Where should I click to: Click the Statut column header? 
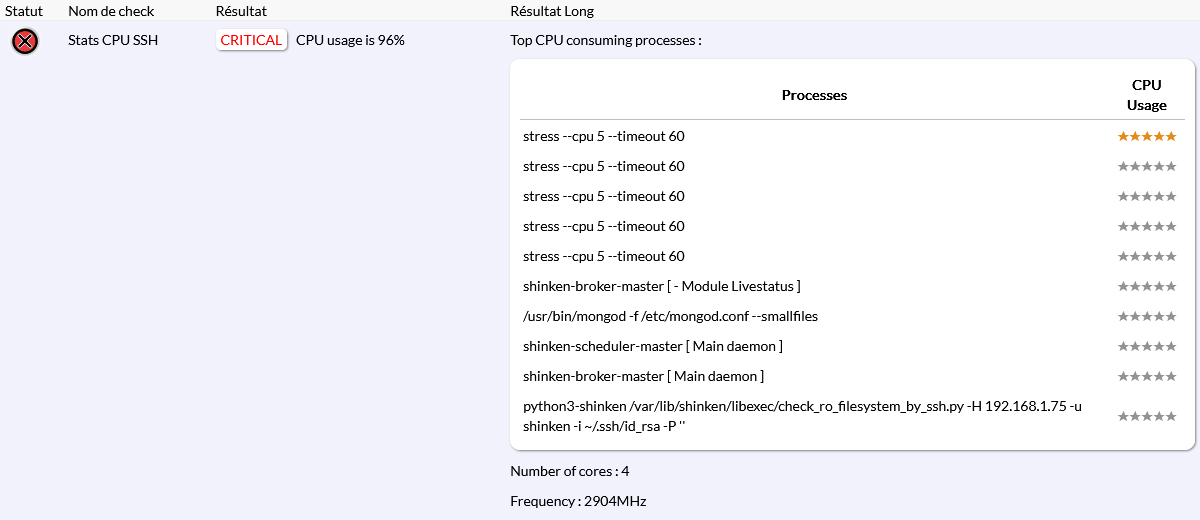click(24, 10)
